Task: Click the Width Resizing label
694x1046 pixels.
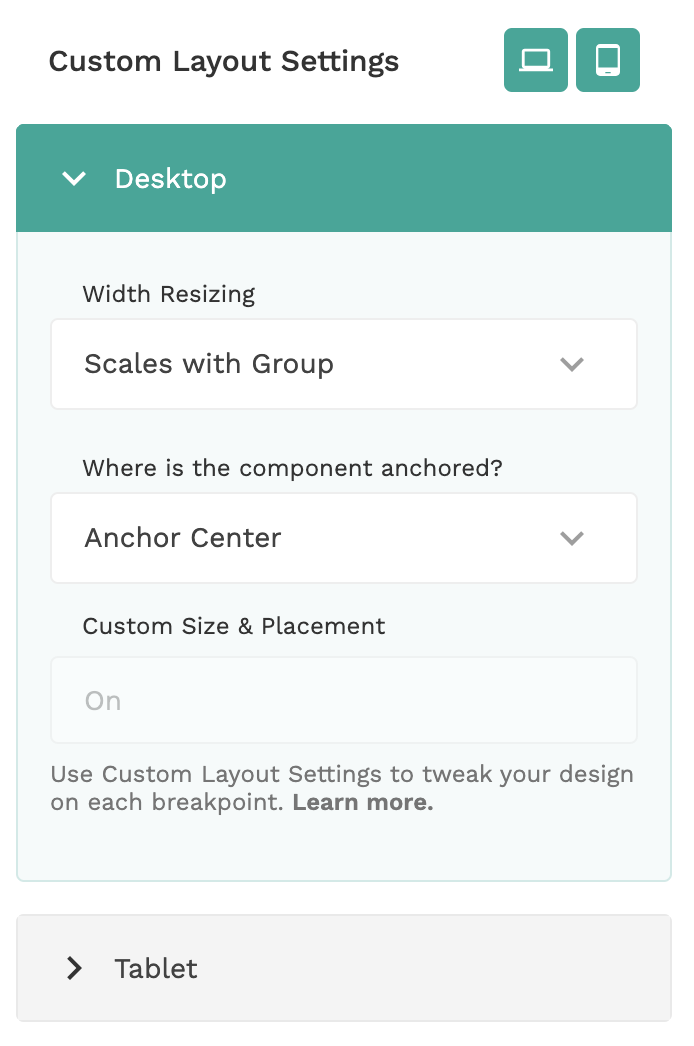Action: click(x=169, y=294)
